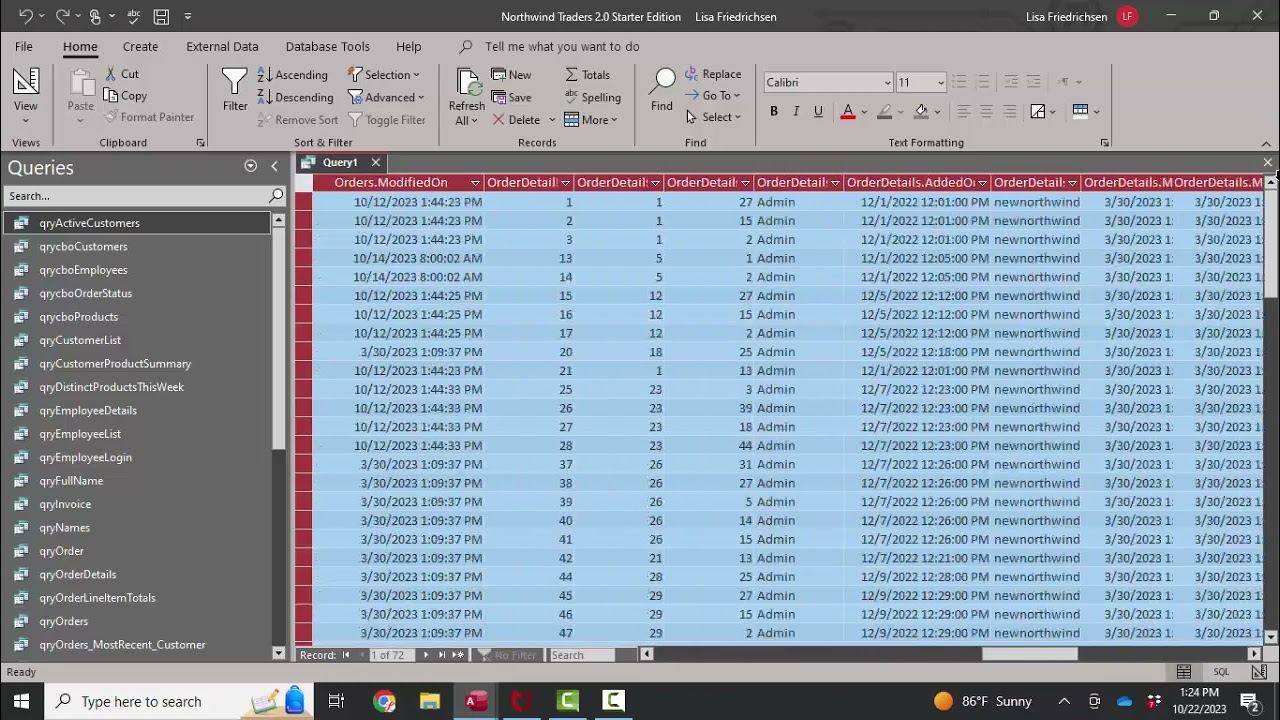The width and height of the screenshot is (1280, 720).
Task: Change the background fill color
Action: point(921,111)
